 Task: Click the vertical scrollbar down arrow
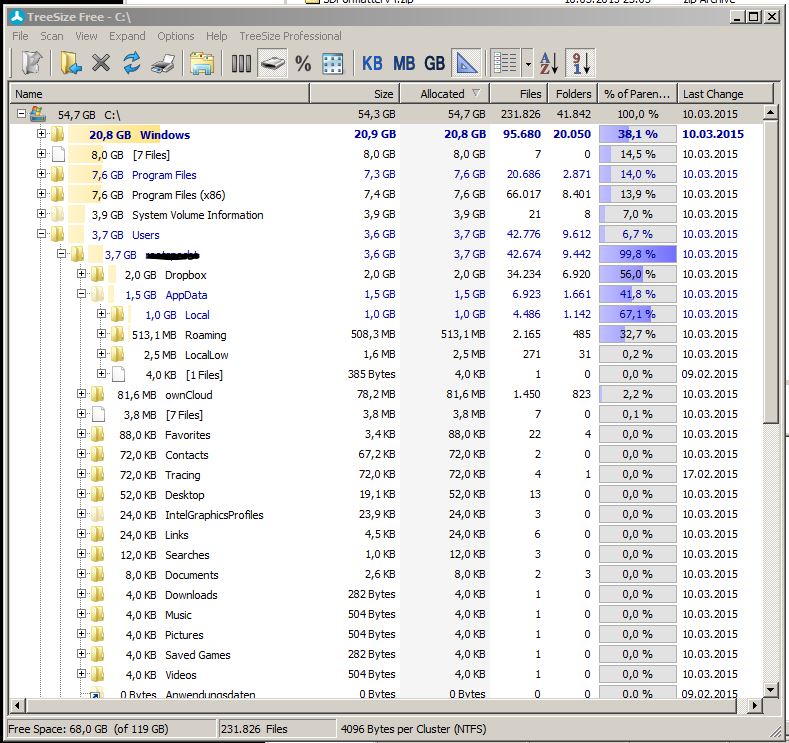(x=770, y=689)
